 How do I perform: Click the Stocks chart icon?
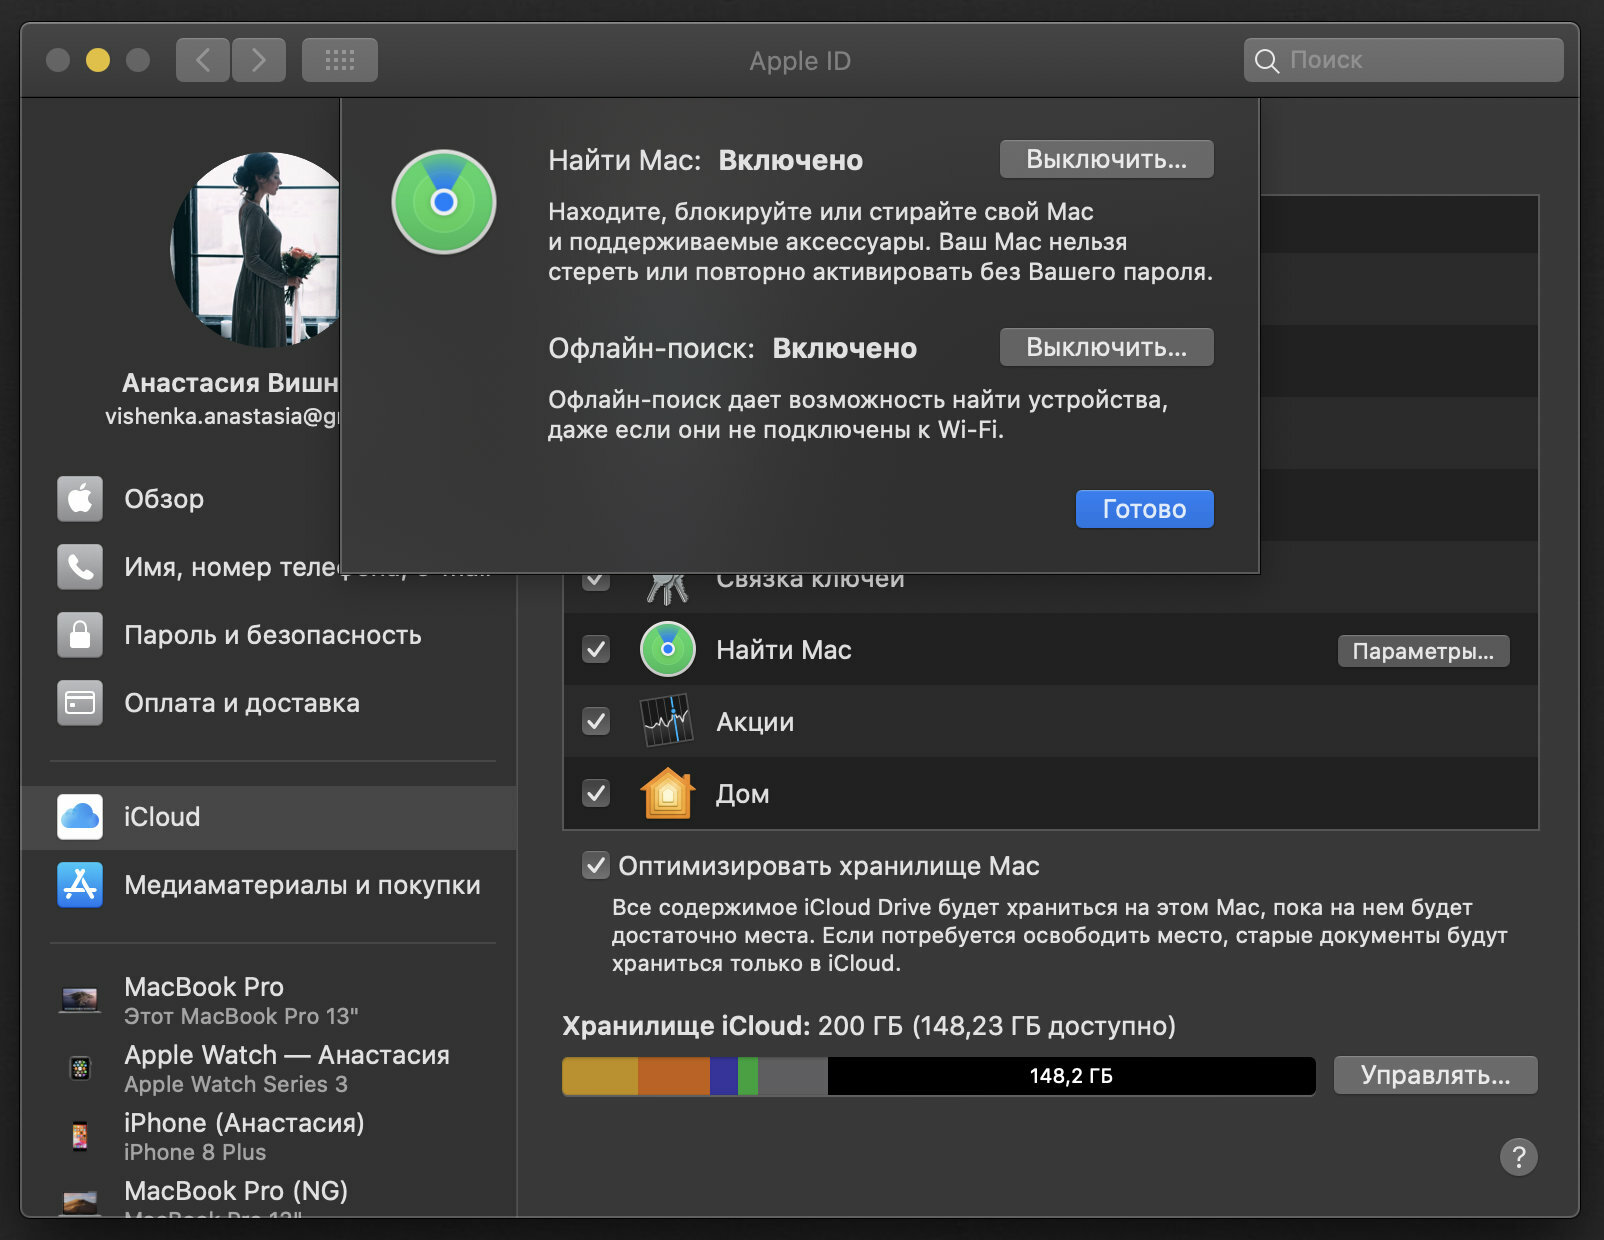point(668,721)
